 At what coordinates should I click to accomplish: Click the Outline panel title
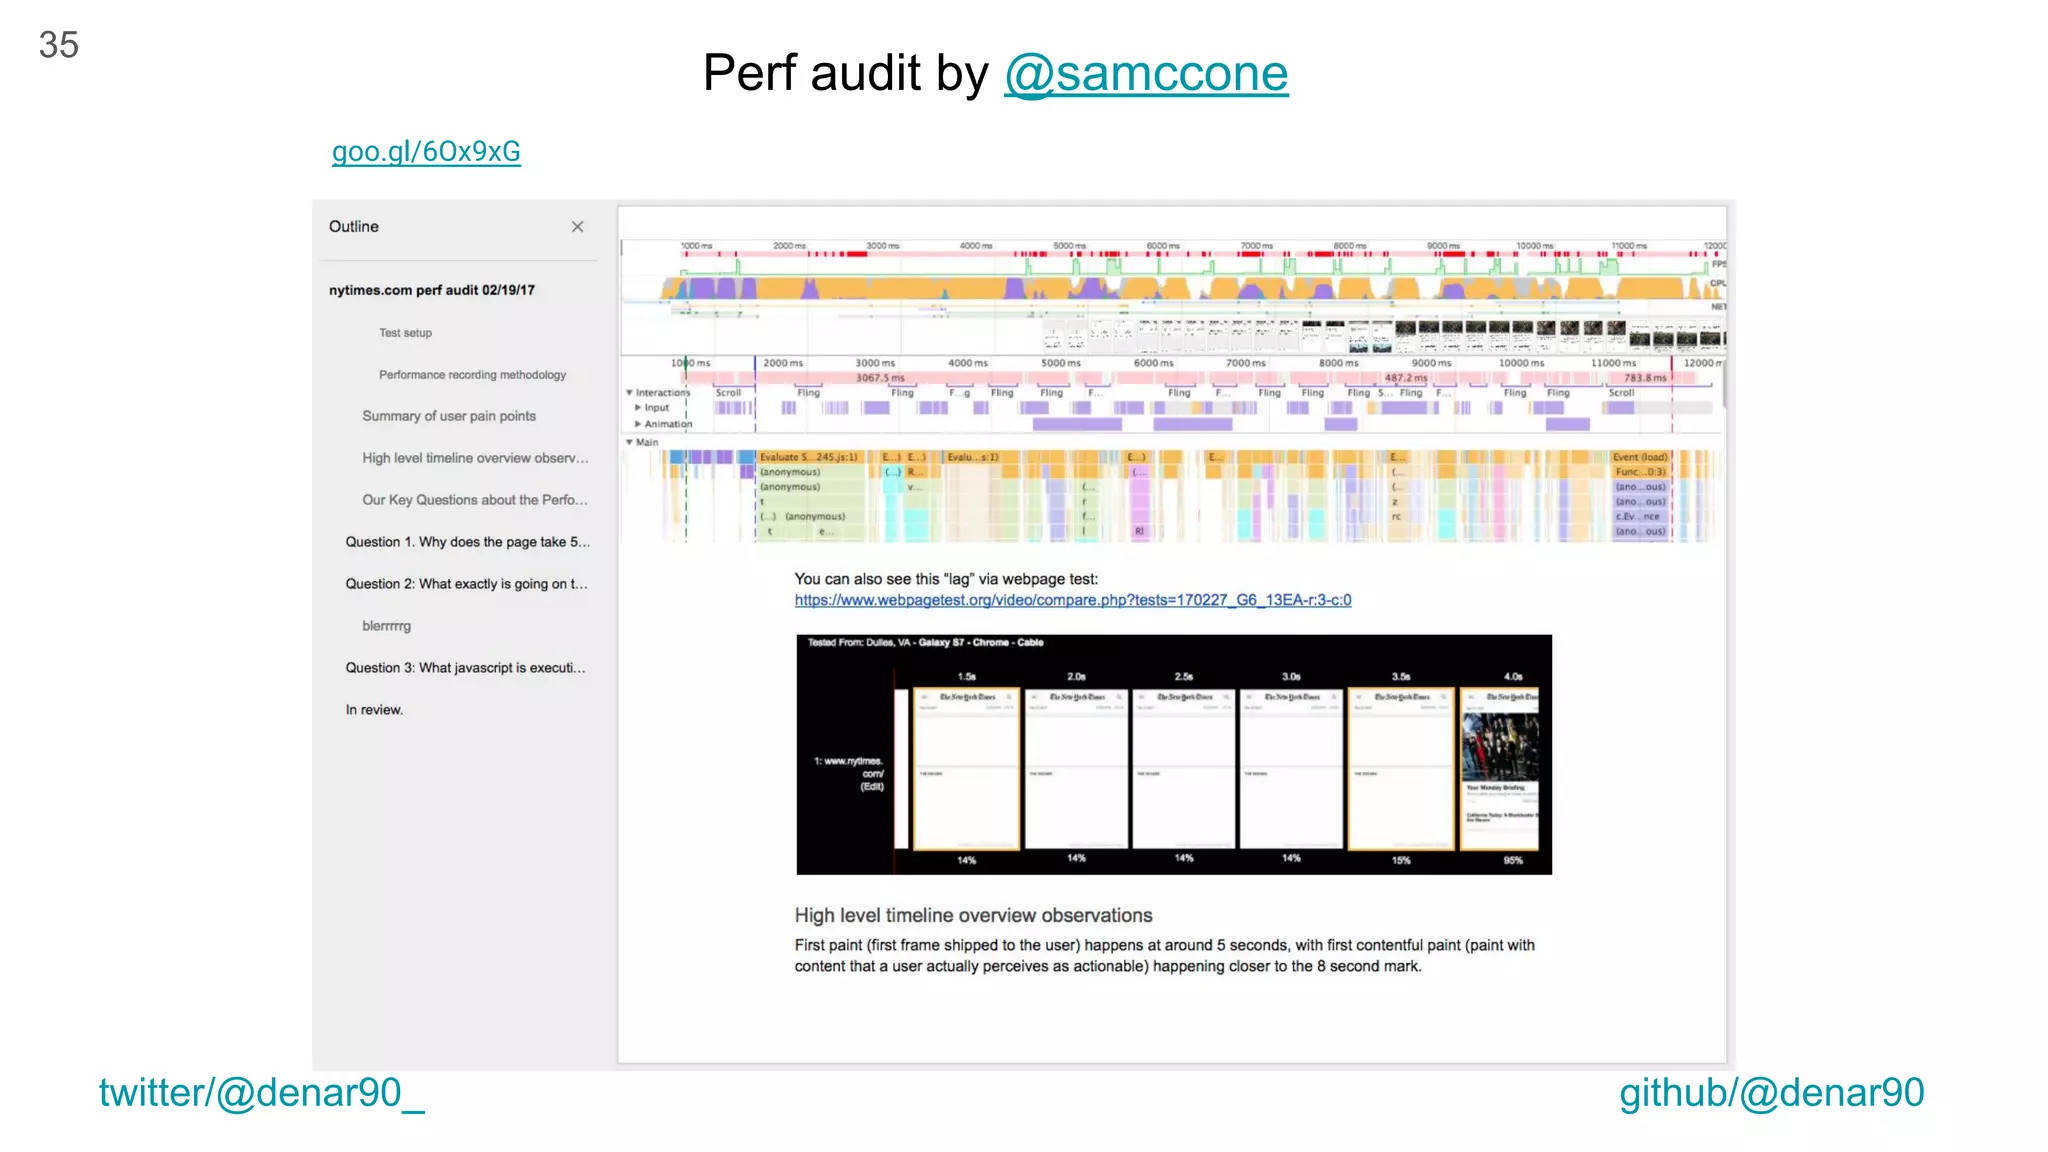coord(354,227)
